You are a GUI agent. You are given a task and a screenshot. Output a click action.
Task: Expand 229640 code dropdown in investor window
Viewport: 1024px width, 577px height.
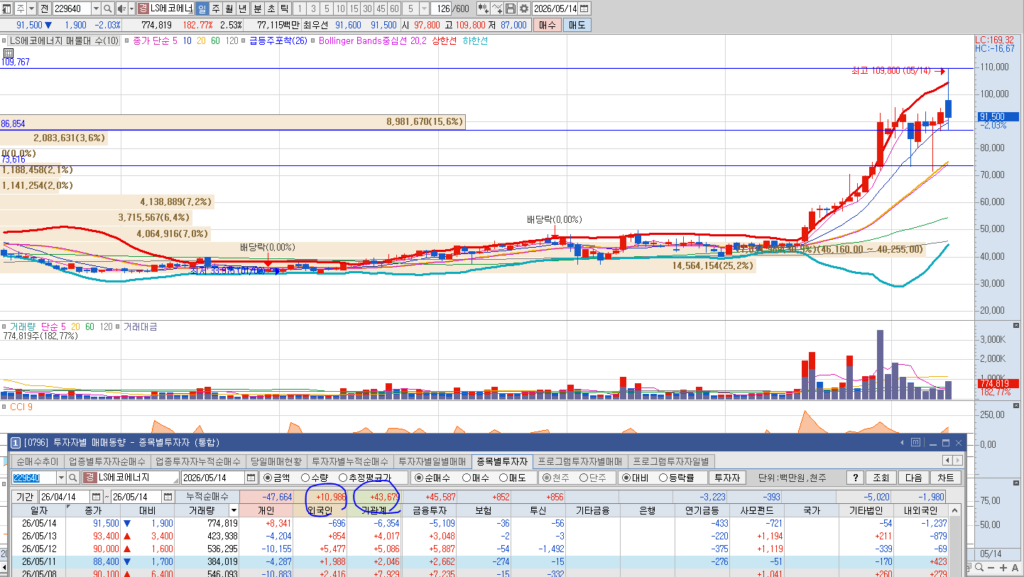click(x=61, y=478)
